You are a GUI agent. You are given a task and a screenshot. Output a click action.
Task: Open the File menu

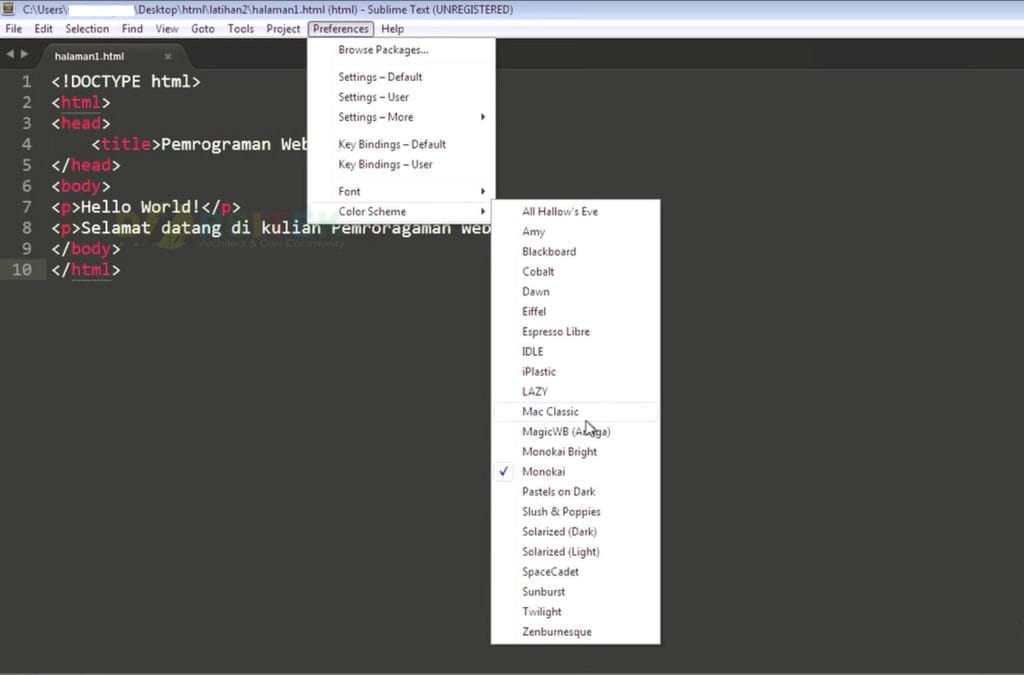tap(14, 29)
